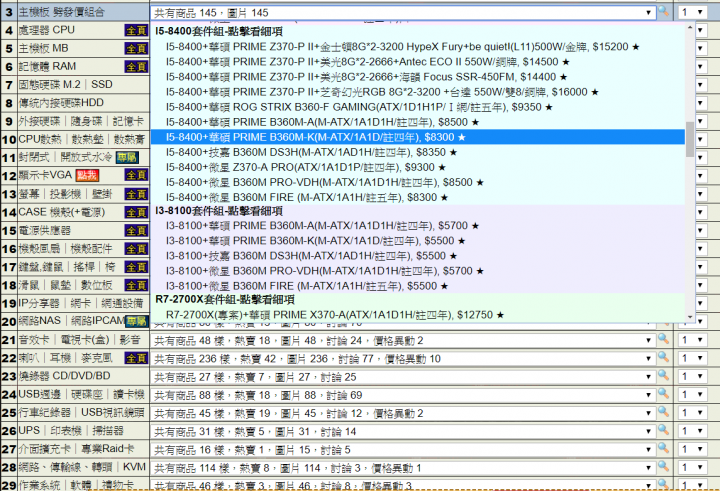
Task: Open the product dropdown showing 共有商品 114 樣
Action: [403, 468]
